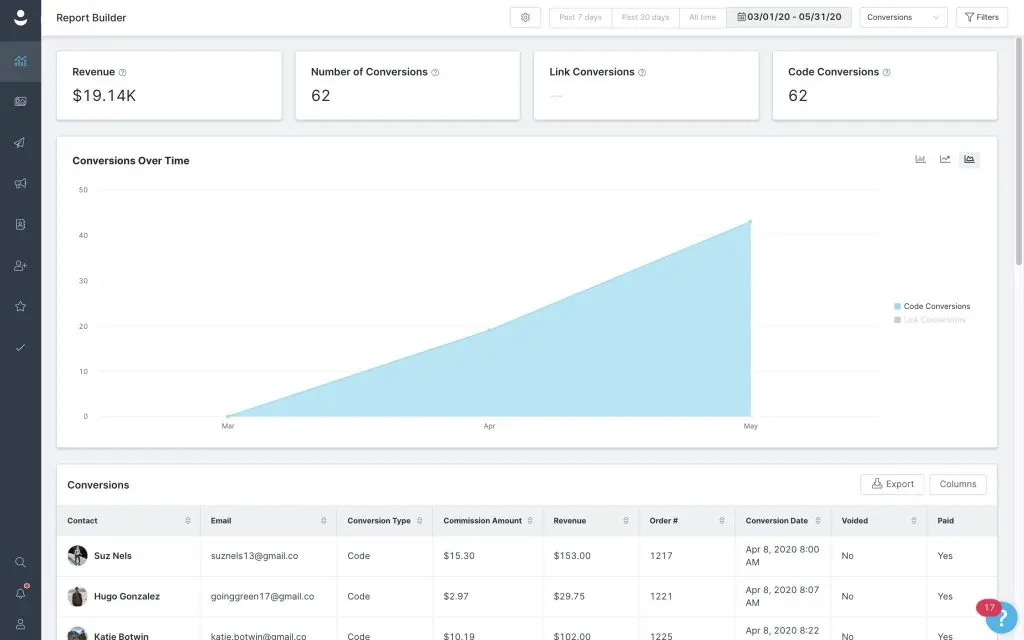Switch chart to bar chart view
Image resolution: width=1024 pixels, height=640 pixels.
pos(920,159)
